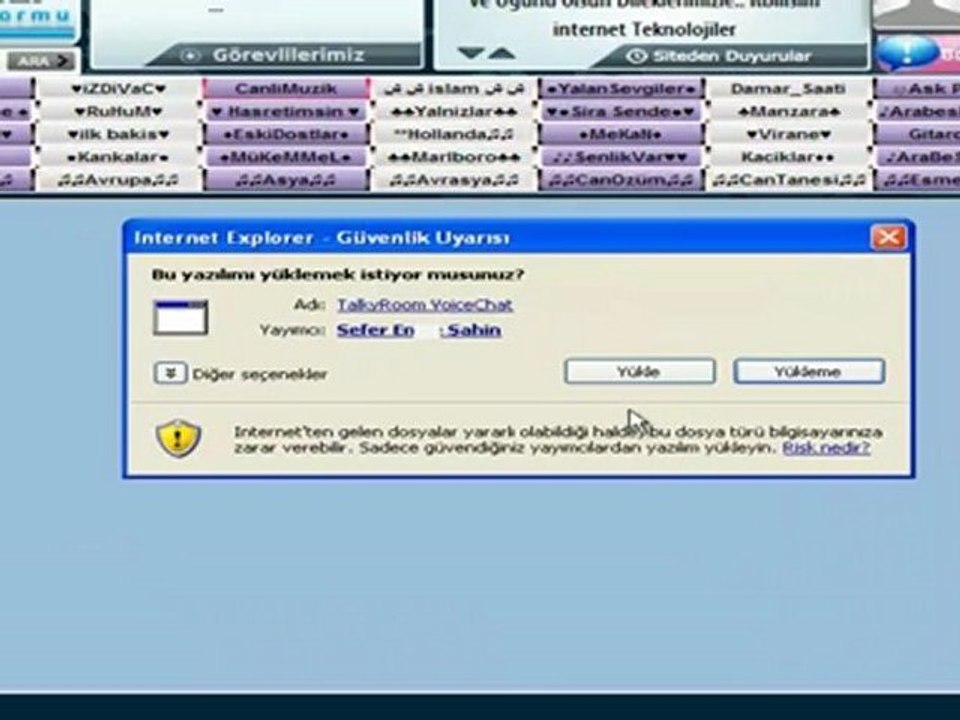Enter the Avrasya chat room
Screen dimensions: 960x720
pos(454,180)
